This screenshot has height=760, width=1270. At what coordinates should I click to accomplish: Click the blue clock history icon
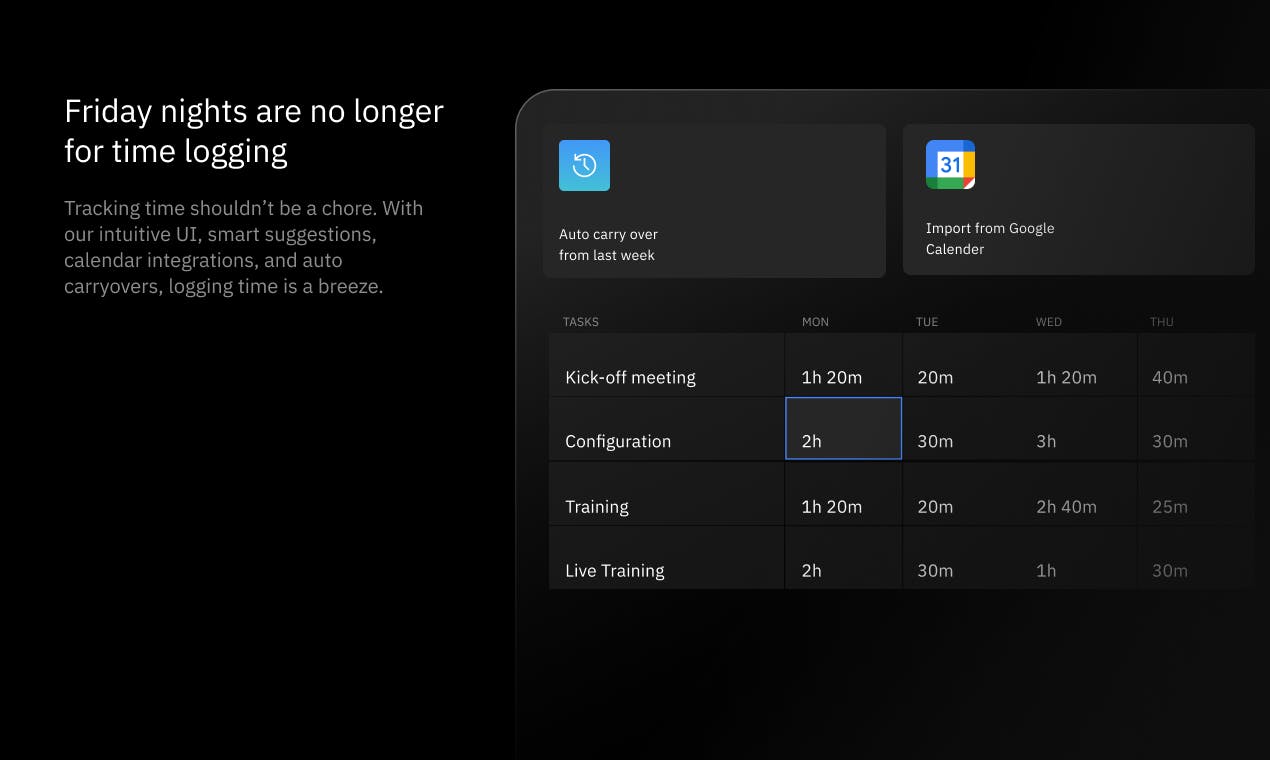(x=584, y=165)
